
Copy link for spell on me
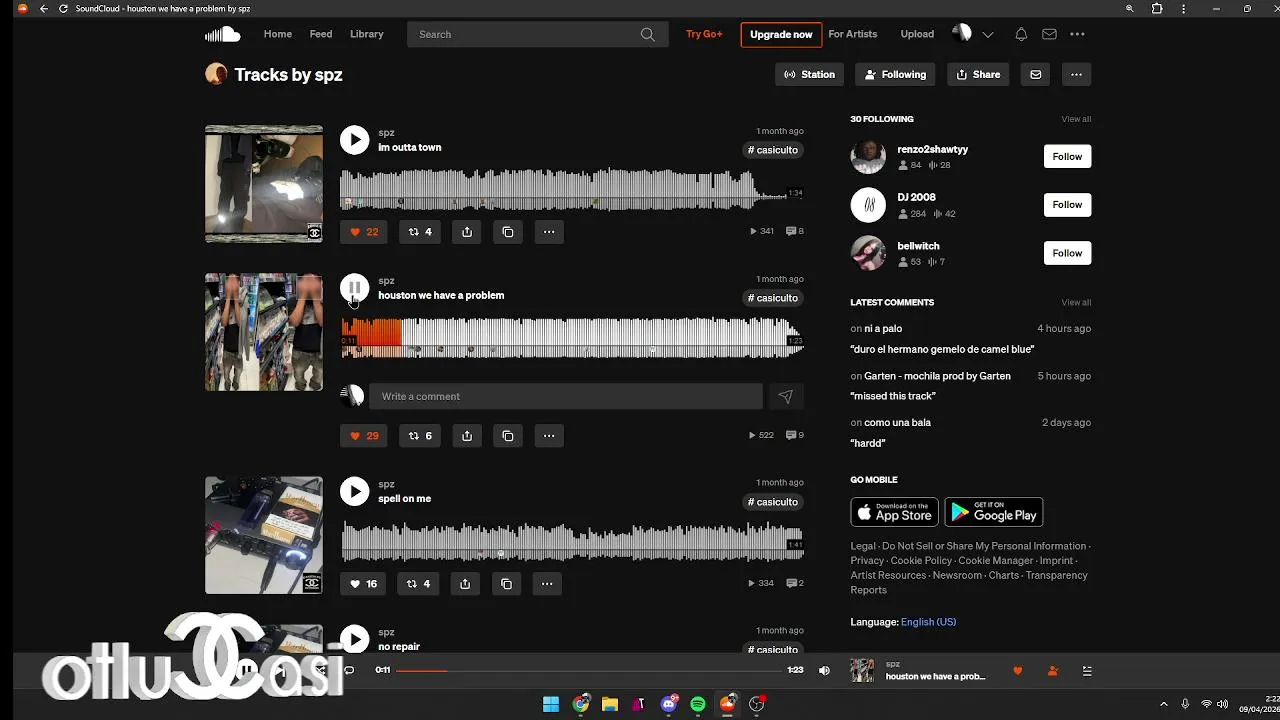click(x=506, y=584)
